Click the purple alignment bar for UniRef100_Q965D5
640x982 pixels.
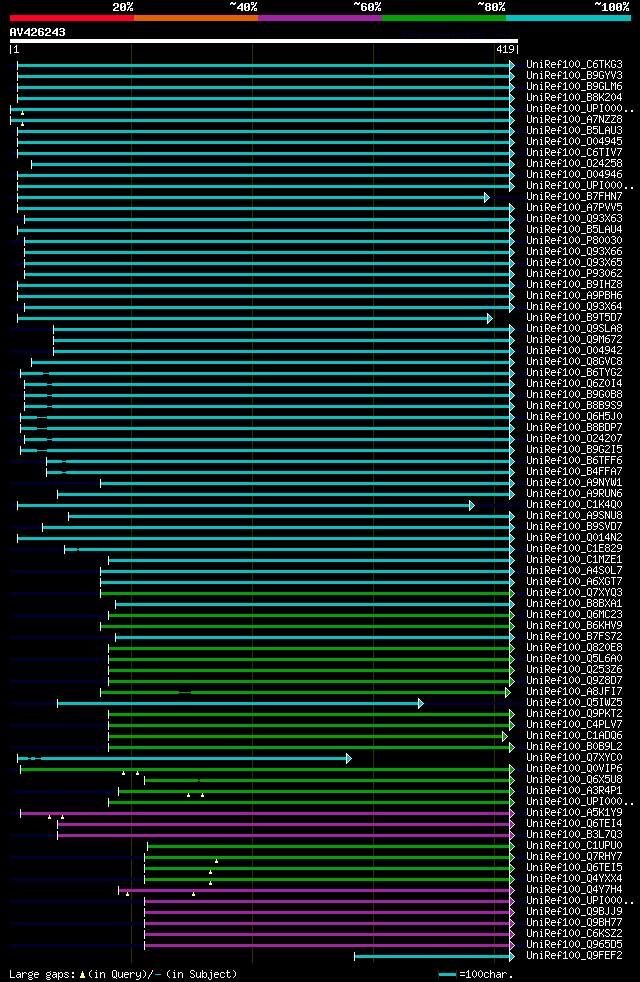(329, 946)
